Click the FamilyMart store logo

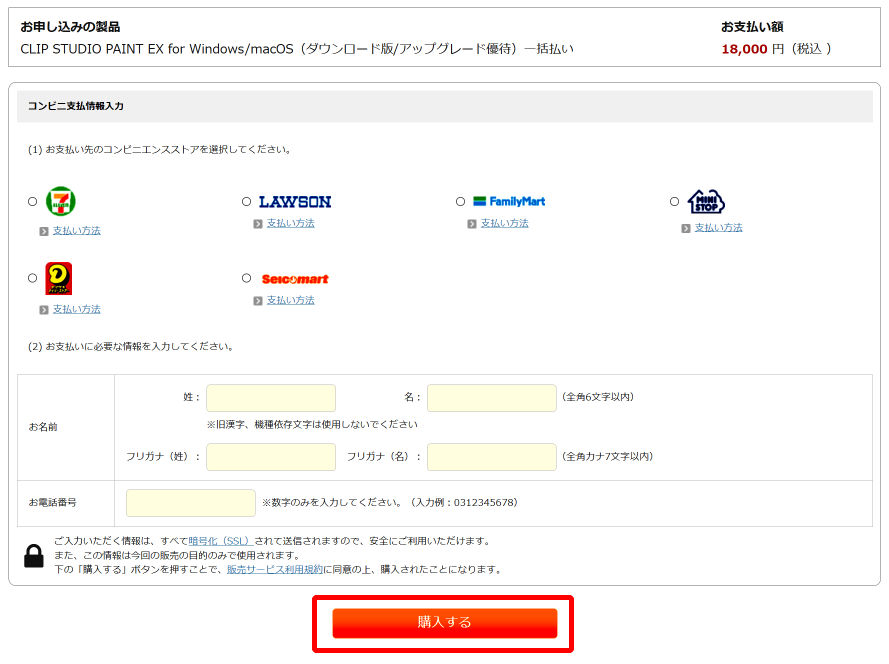pos(509,201)
